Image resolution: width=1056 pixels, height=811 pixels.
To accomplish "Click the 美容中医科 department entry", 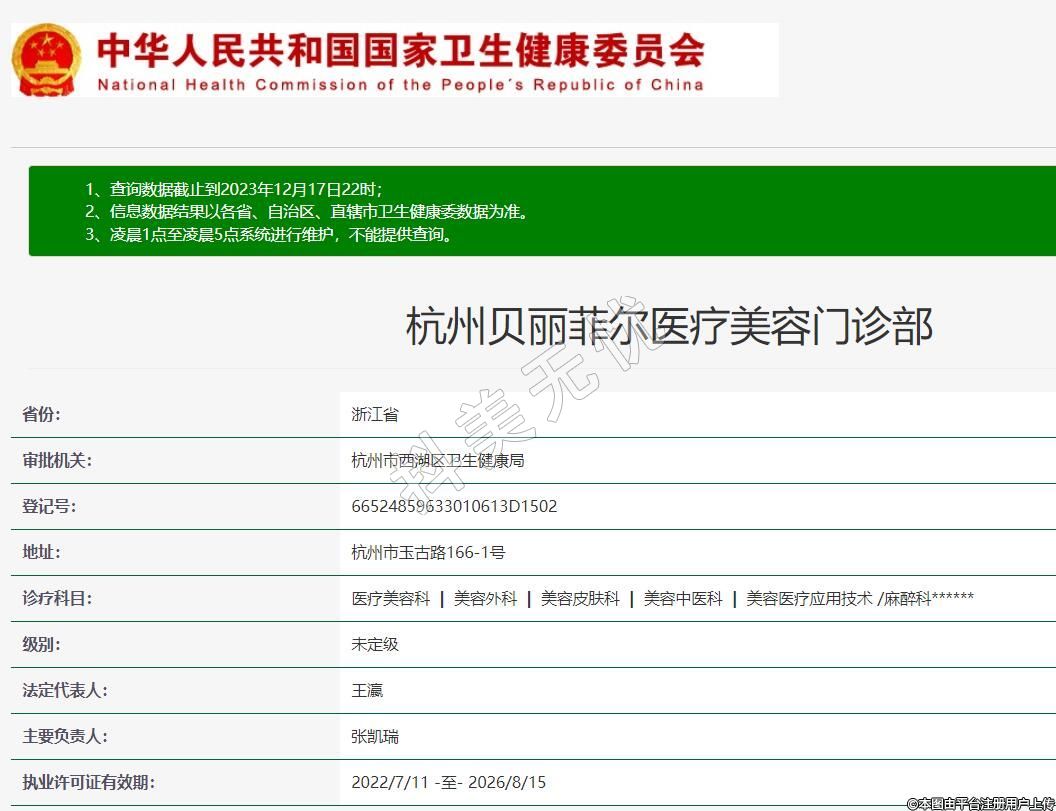I will [x=683, y=598].
